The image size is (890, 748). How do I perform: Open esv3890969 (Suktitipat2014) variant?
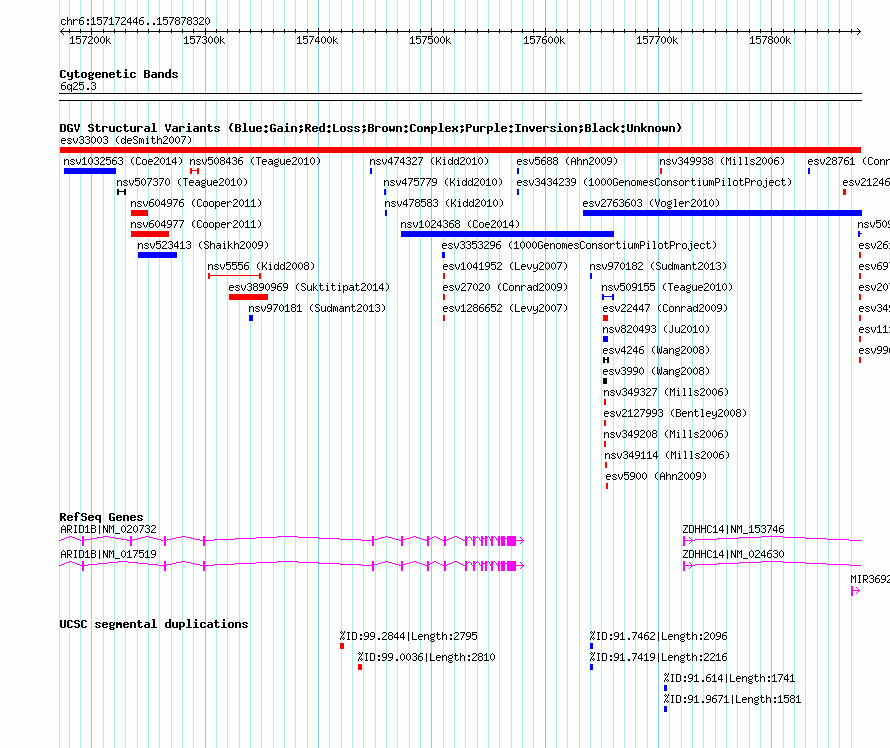click(x=309, y=287)
